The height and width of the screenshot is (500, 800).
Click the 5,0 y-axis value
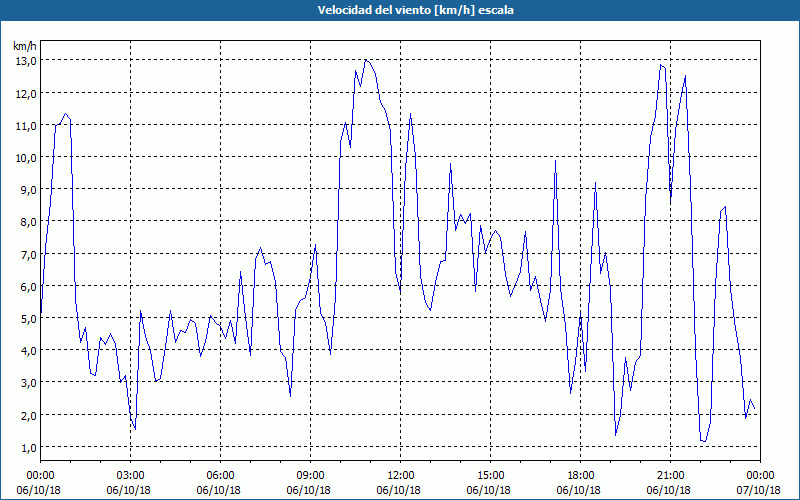click(29, 319)
